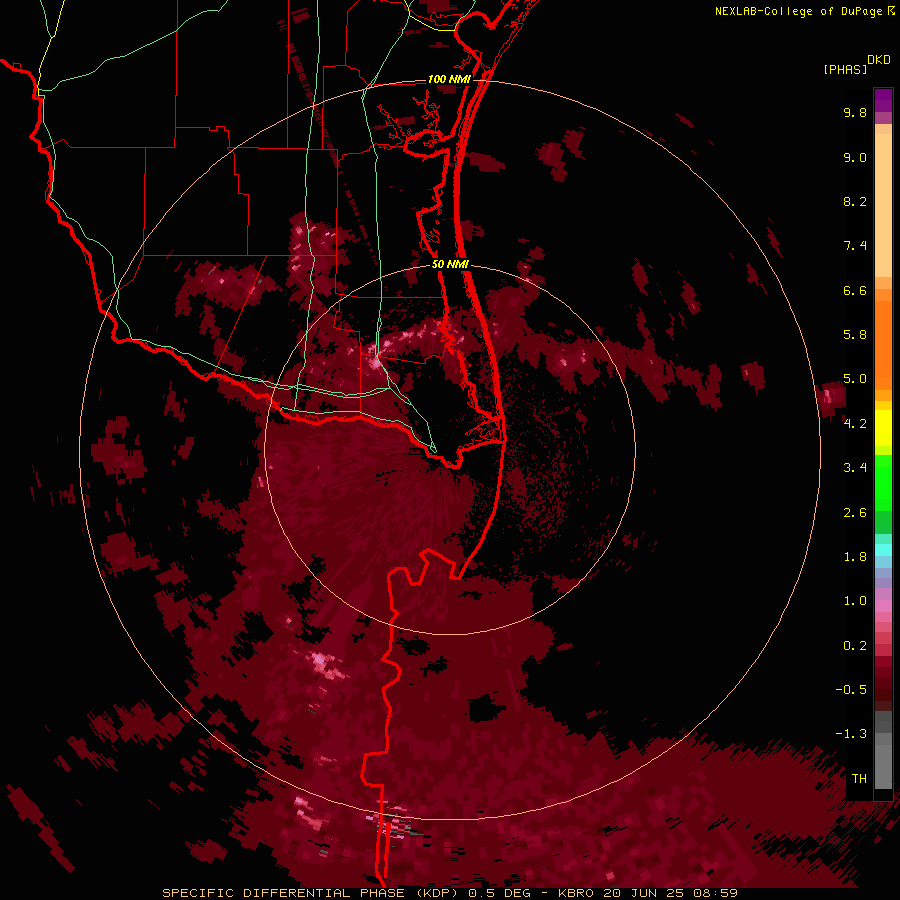The image size is (900, 900).
Task: Click the bright green color bar segment
Action: 883,484
